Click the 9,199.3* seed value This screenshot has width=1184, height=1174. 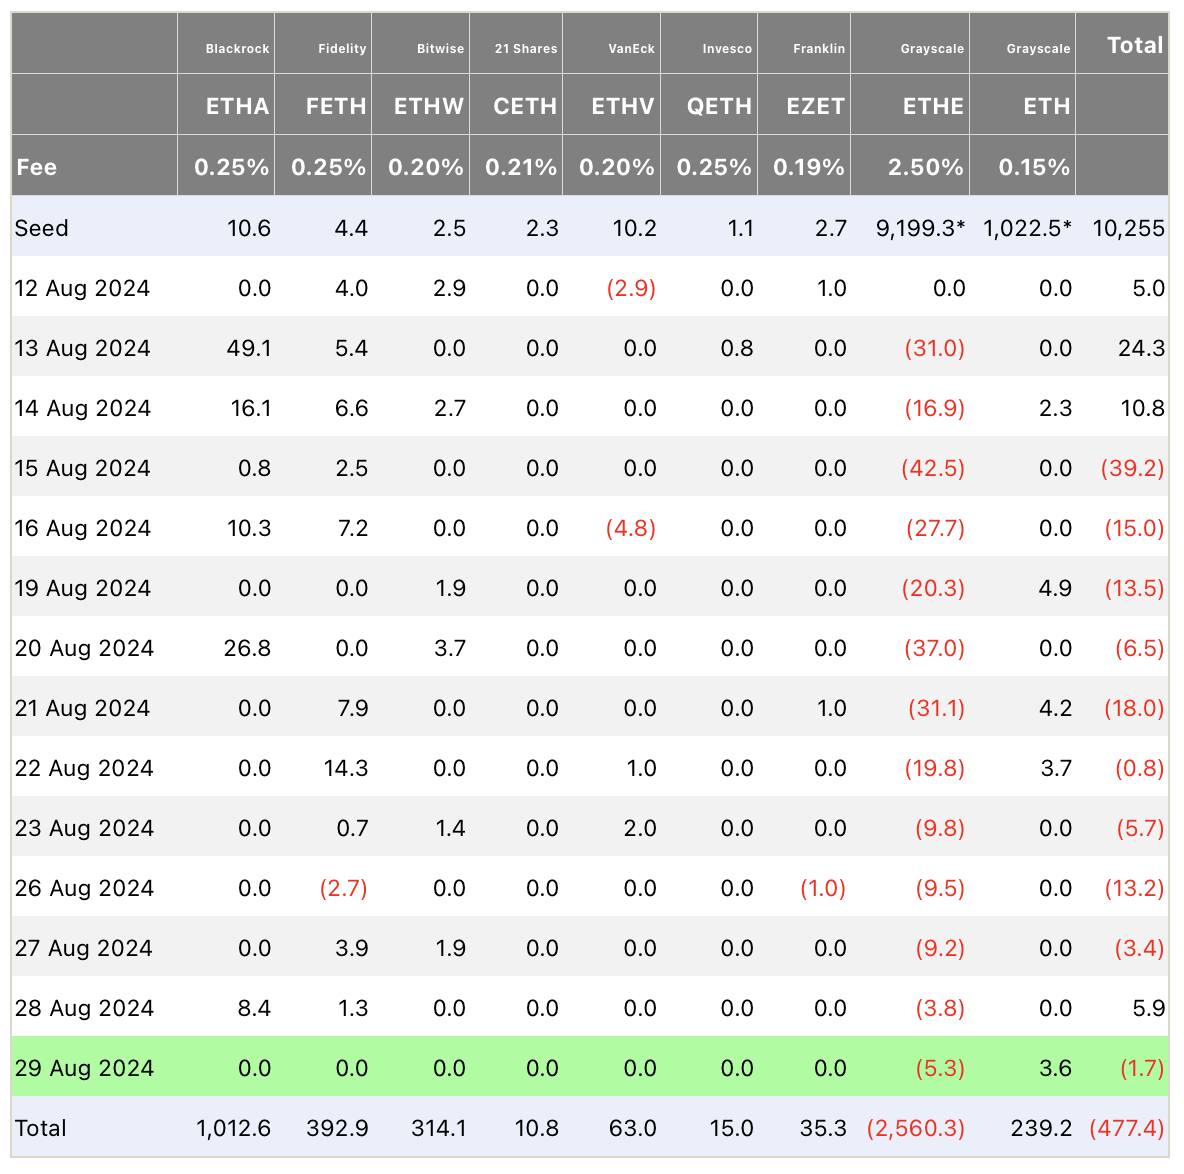[920, 228]
